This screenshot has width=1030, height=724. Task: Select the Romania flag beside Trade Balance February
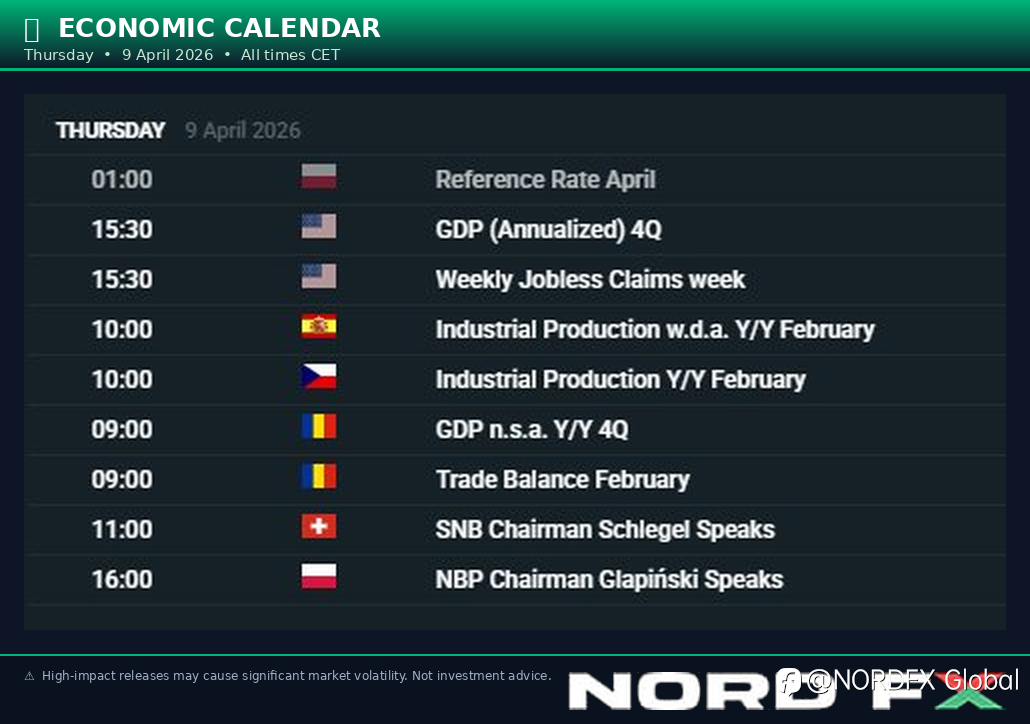click(319, 477)
